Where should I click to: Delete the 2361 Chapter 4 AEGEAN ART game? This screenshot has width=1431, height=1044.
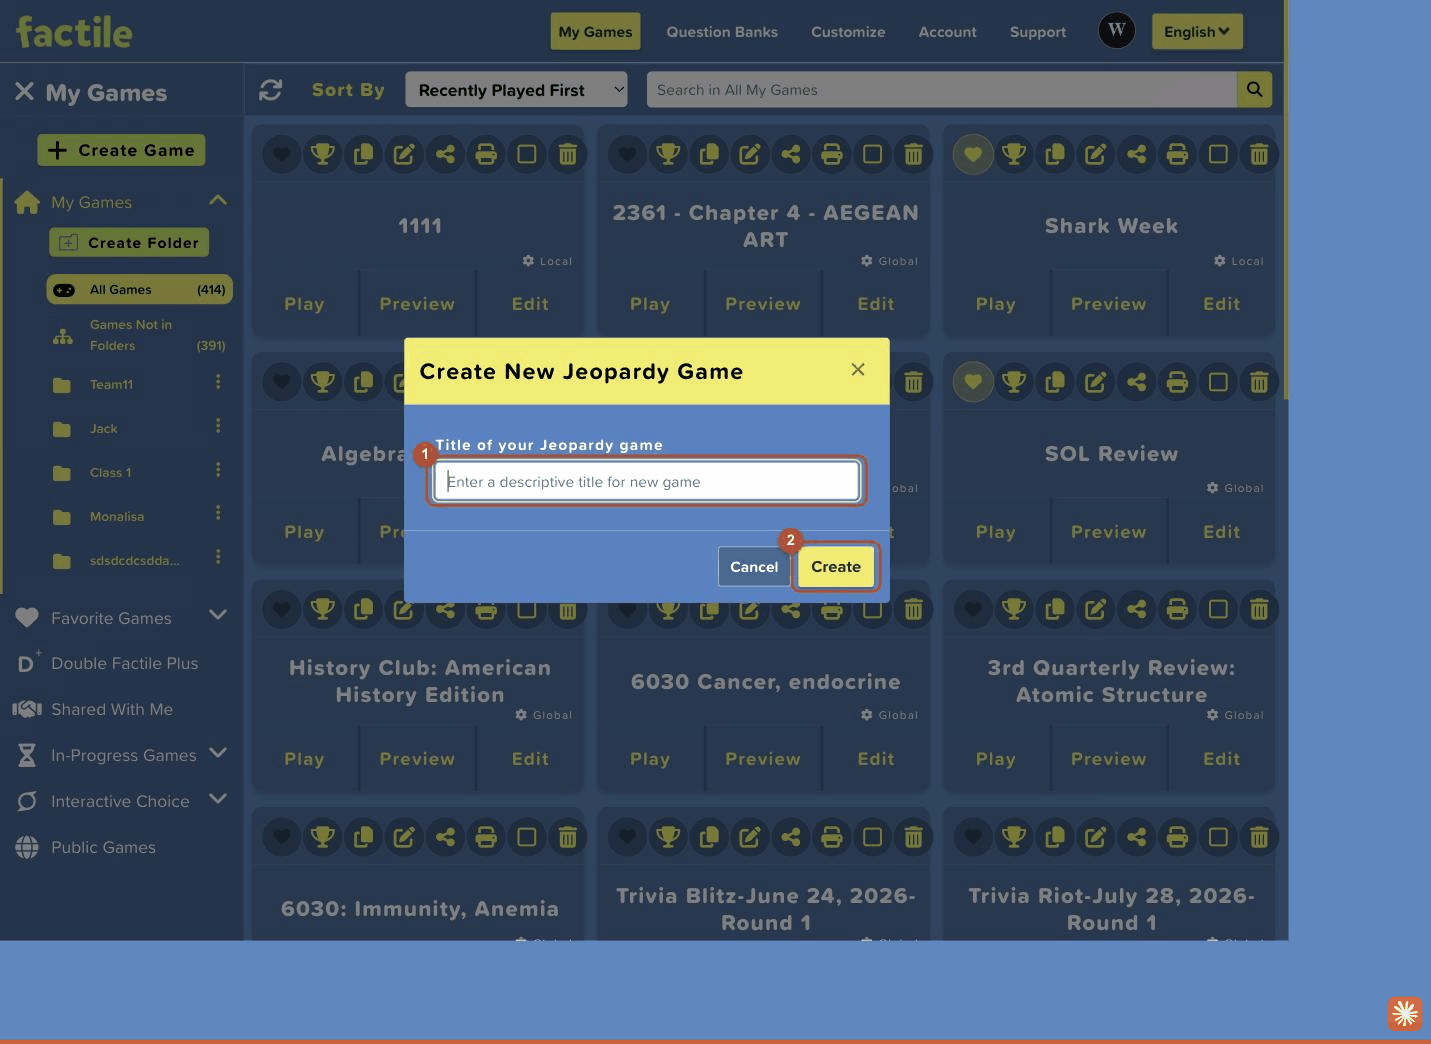tap(913, 154)
